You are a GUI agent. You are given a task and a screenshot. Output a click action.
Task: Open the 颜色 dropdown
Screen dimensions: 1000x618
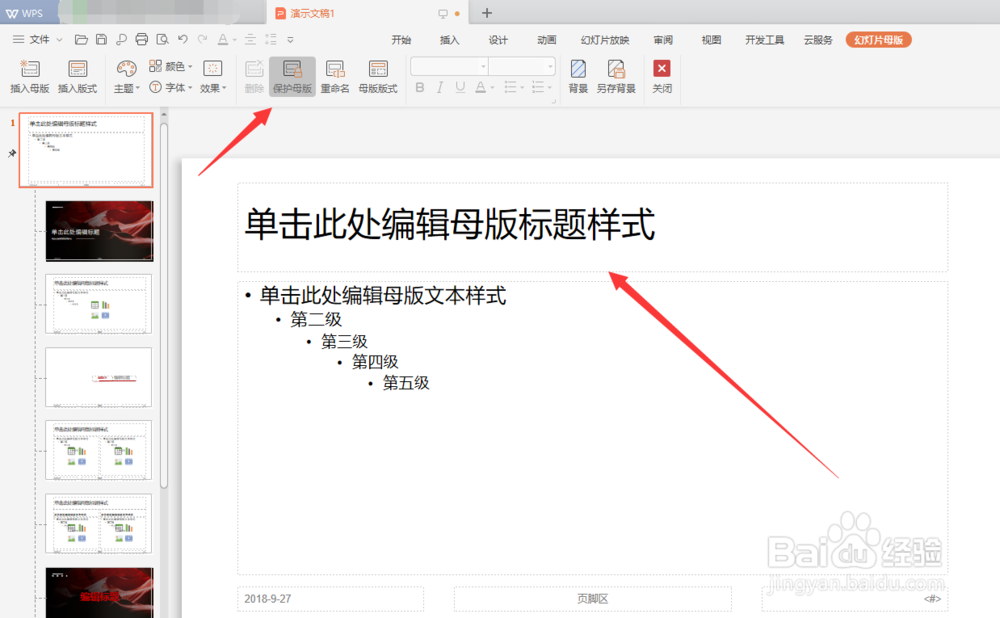(x=170, y=66)
